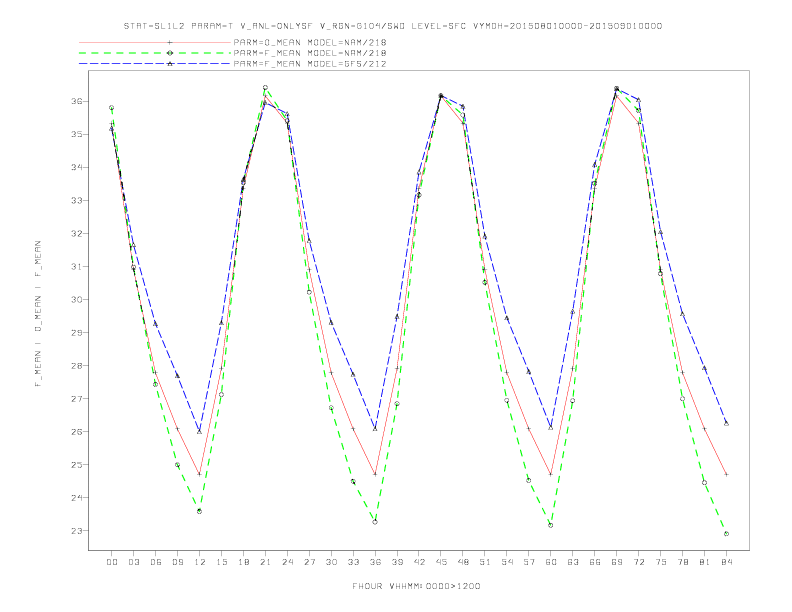Click x-axis forecast hour label 42
Viewport: 792px width, 612px height.
click(419, 562)
